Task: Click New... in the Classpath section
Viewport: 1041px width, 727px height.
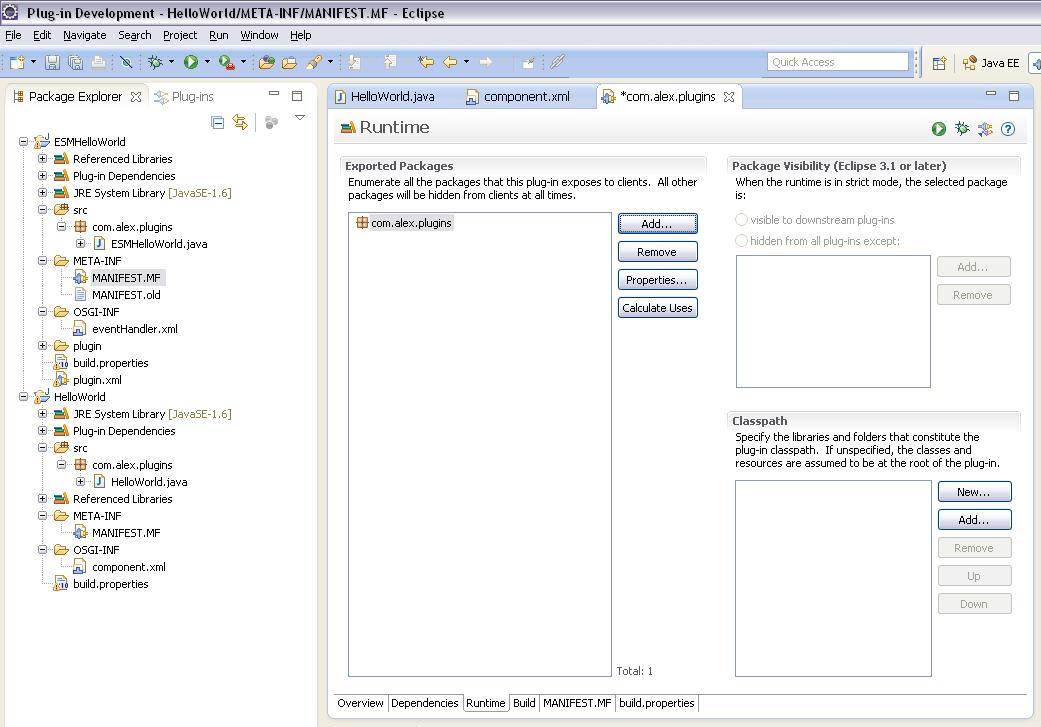Action: 974,492
